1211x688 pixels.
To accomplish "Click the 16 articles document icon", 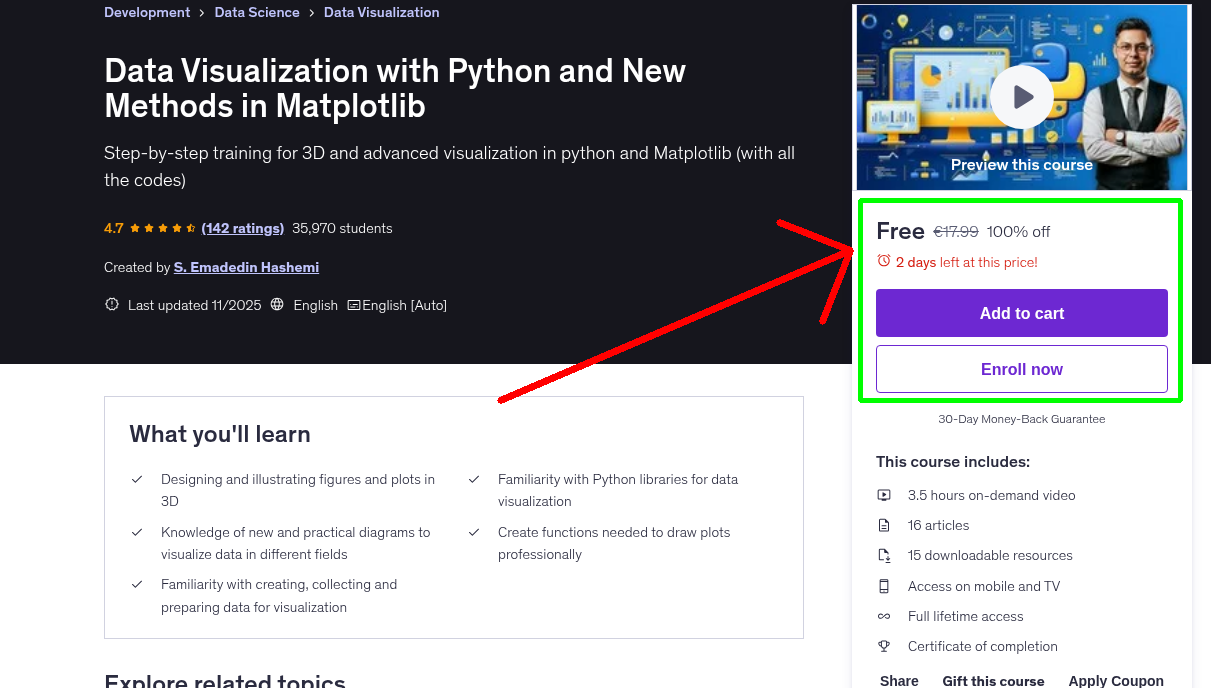I will pos(884,525).
